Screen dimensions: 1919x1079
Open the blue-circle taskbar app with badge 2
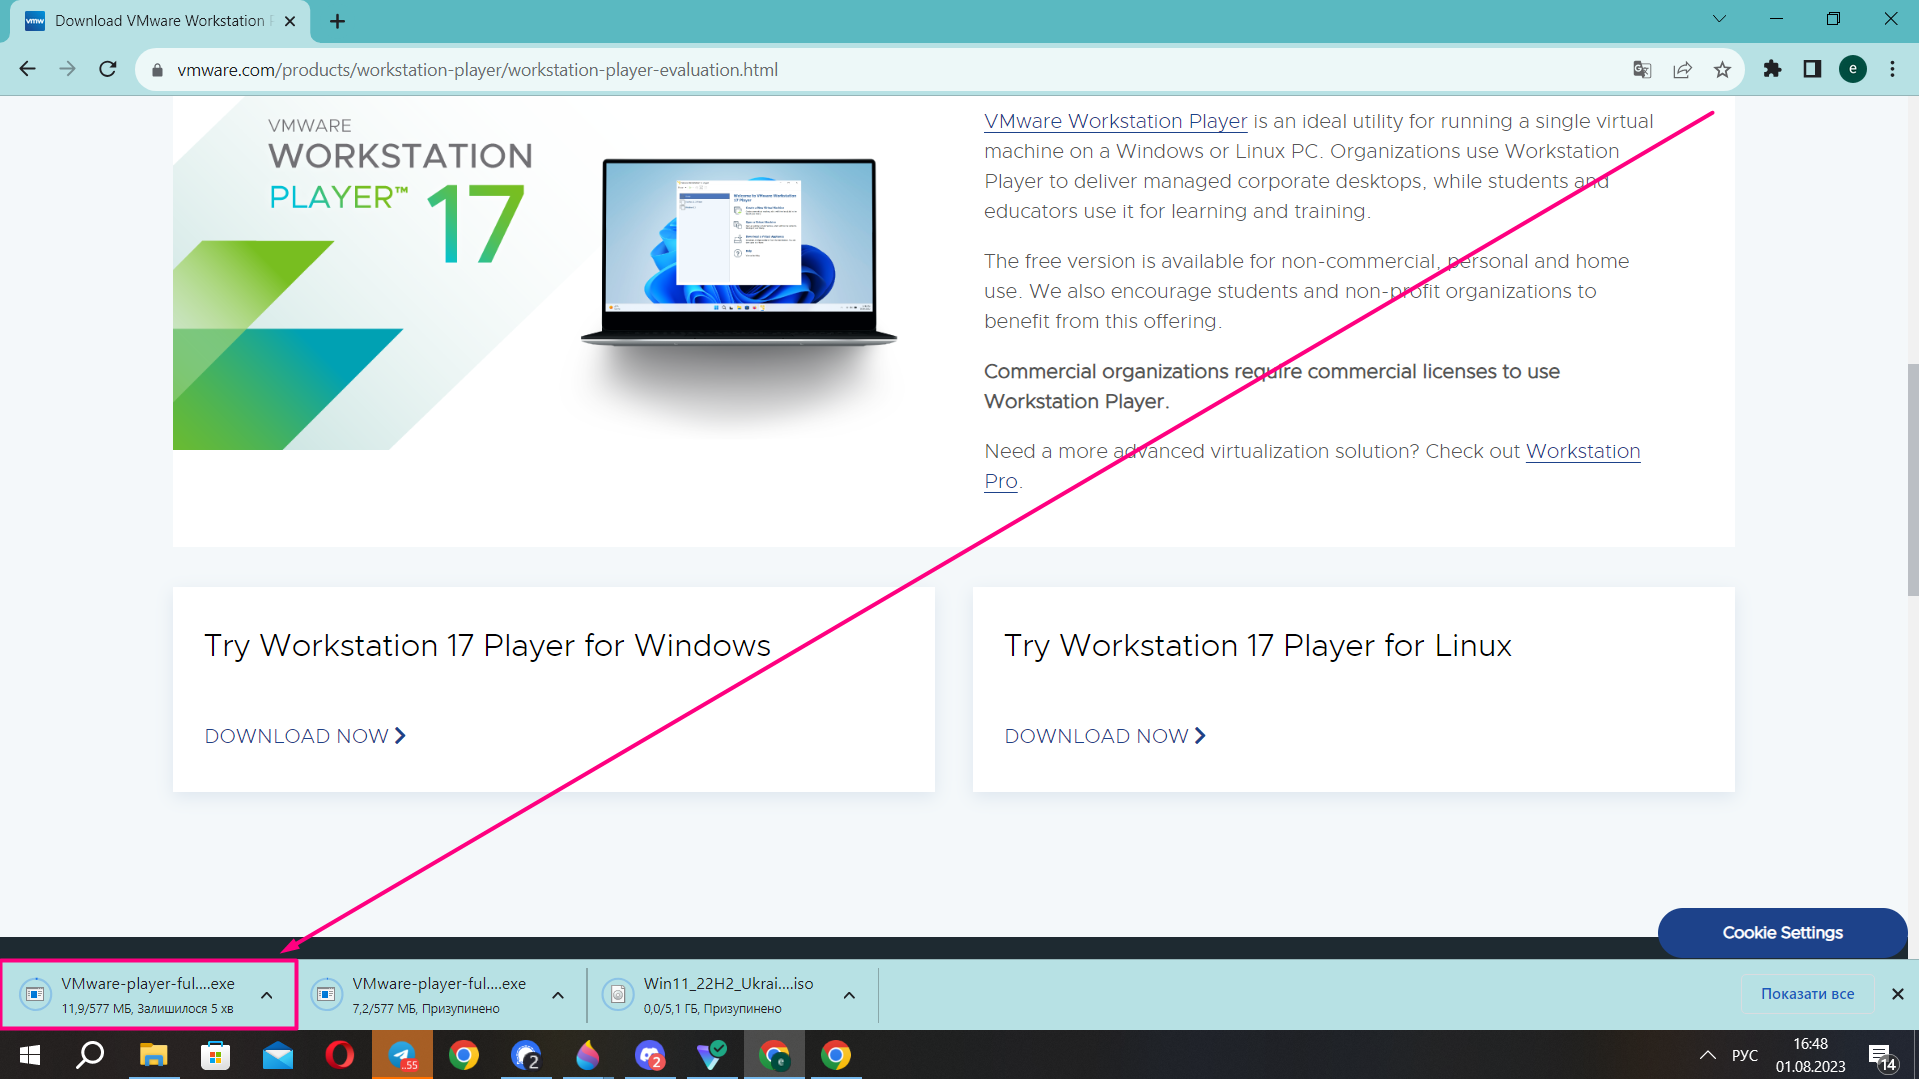click(526, 1055)
